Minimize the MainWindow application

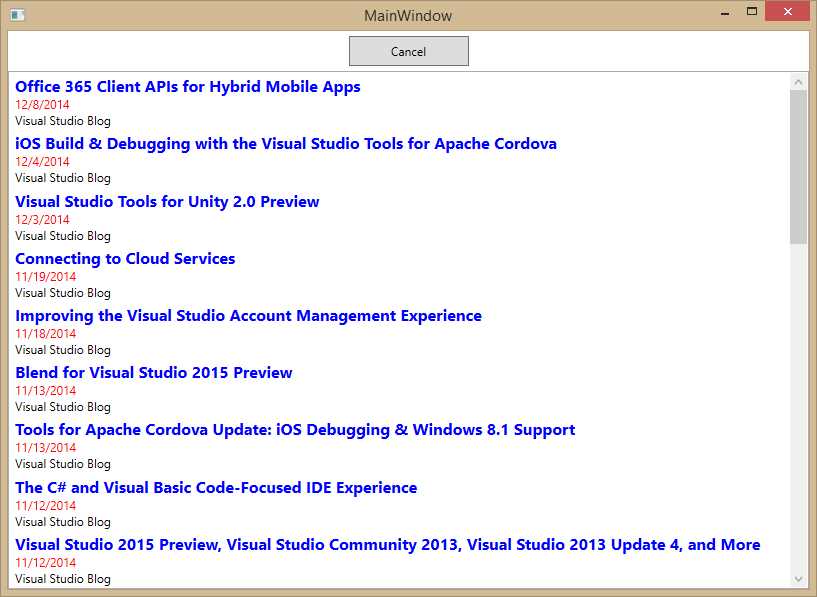[723, 11]
